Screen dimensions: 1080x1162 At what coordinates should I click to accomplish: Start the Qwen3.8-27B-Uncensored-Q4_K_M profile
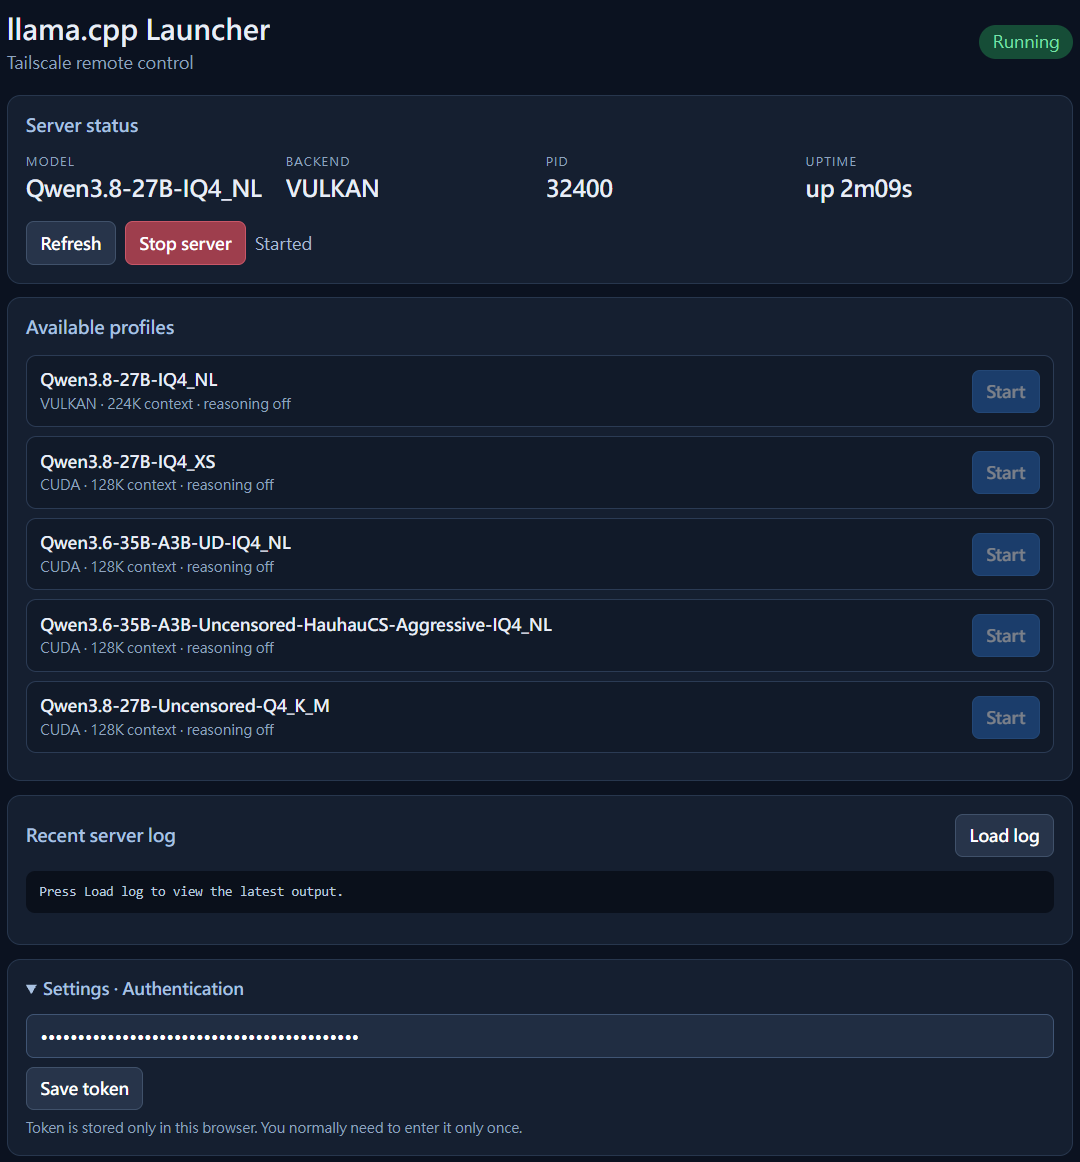pos(1005,717)
